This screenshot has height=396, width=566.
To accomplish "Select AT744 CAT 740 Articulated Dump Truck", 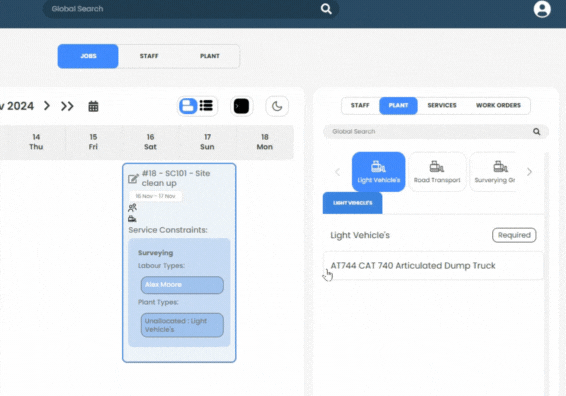I will (433, 266).
